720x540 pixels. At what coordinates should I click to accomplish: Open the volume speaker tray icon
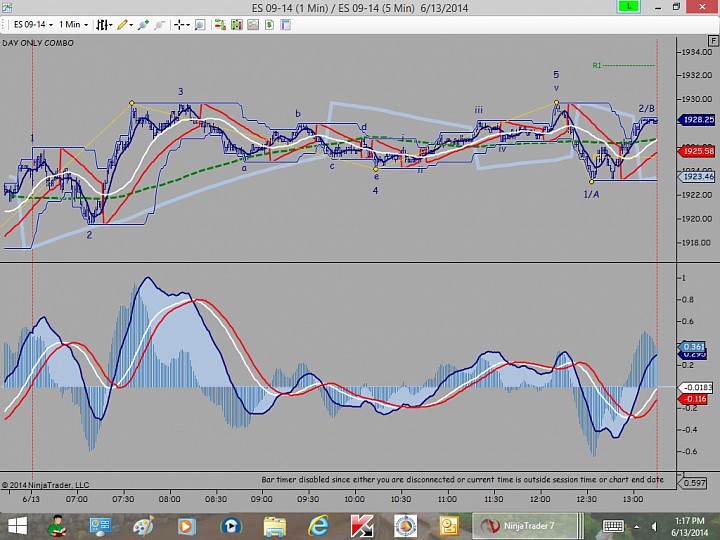(x=654, y=526)
